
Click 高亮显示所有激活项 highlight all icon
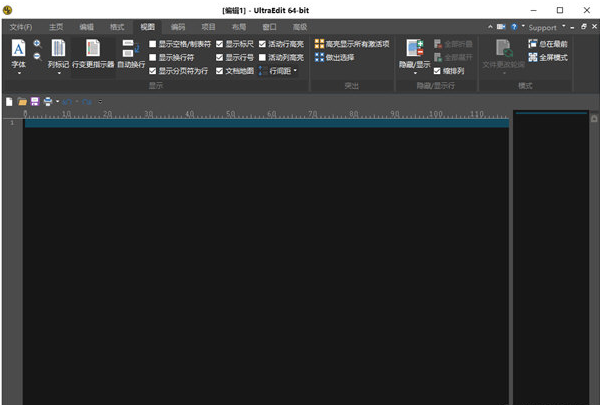tap(319, 44)
